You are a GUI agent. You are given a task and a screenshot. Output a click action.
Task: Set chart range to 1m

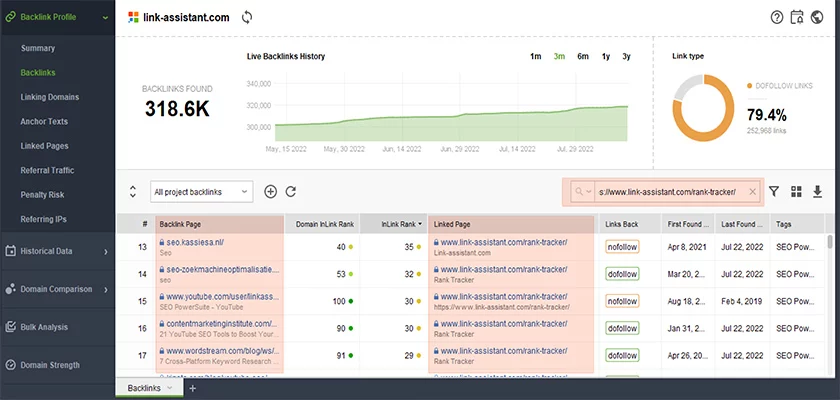[535, 57]
